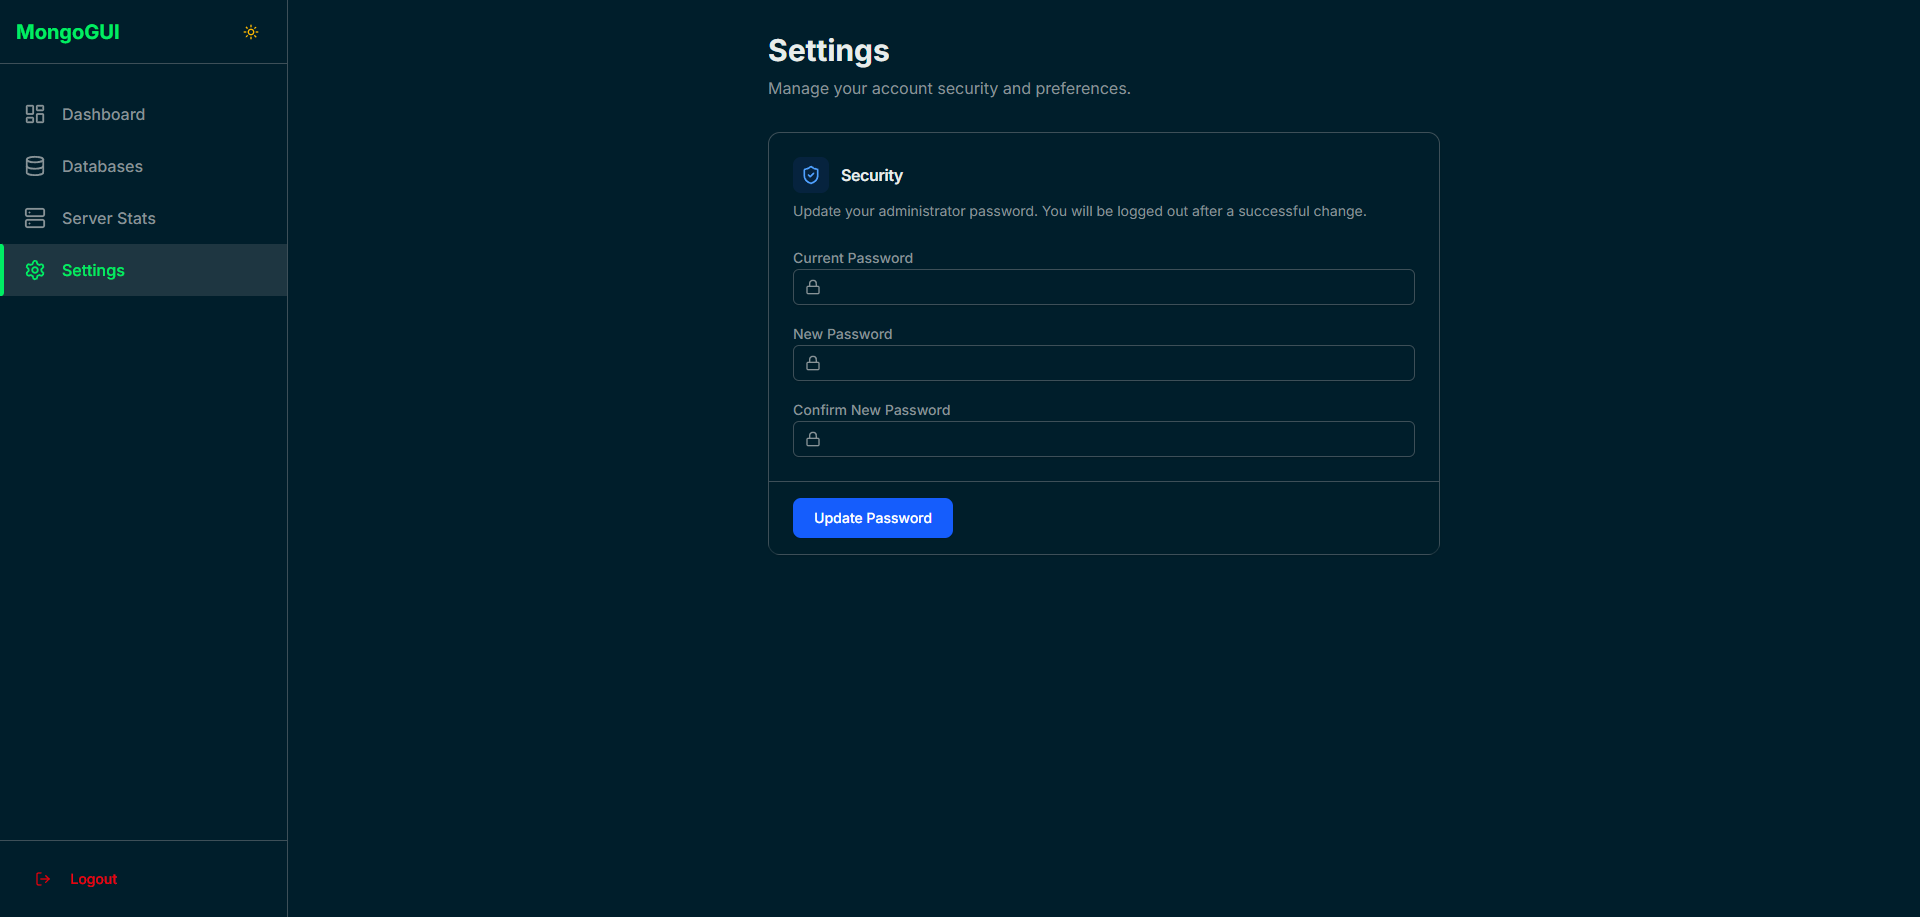This screenshot has height=917, width=1920.
Task: Open the Server Stats page
Action: tap(108, 218)
